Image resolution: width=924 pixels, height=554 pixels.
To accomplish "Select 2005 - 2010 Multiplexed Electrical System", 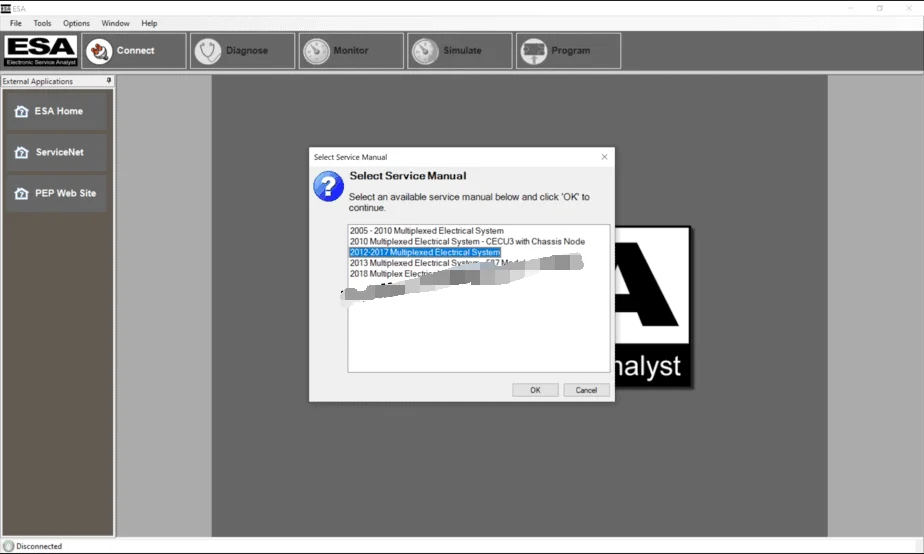I will 427,231.
